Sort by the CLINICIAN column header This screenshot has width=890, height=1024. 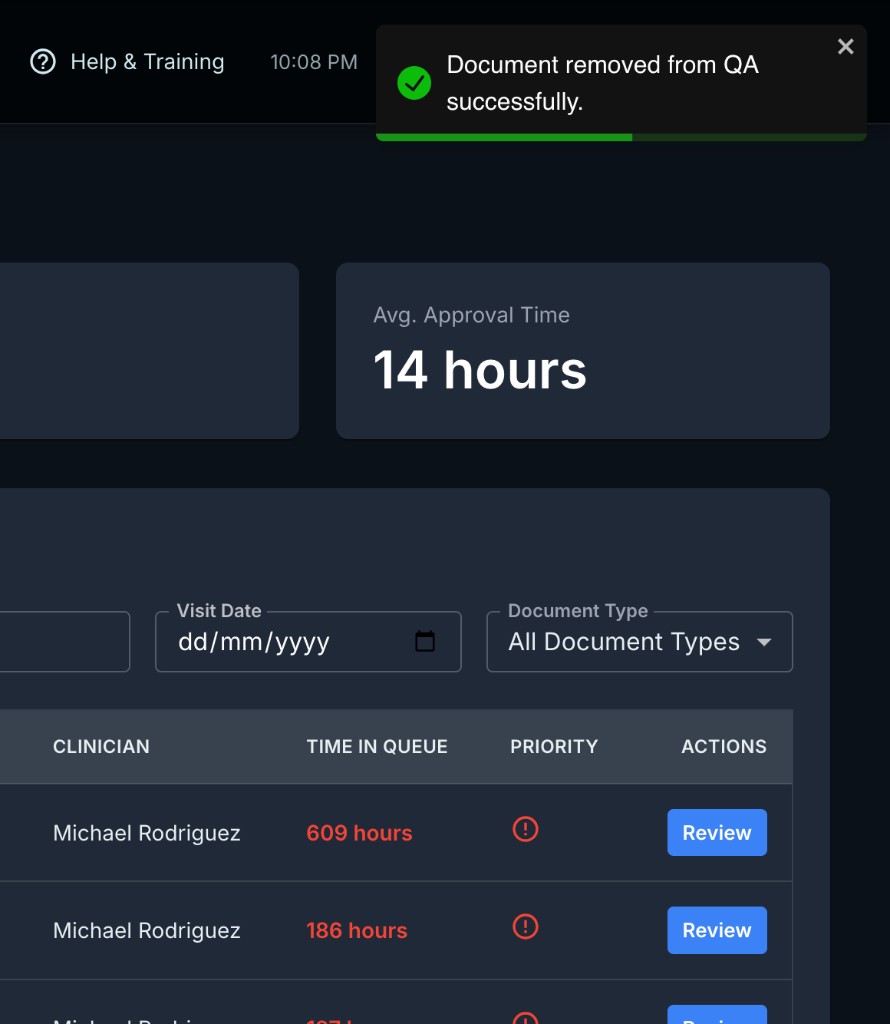[101, 746]
